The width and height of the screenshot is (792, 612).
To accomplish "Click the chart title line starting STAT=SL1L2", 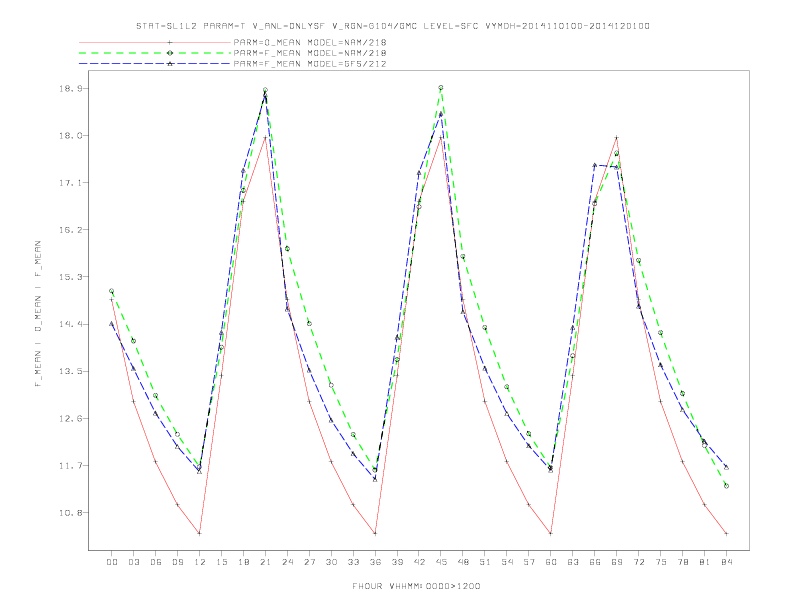I will [x=392, y=26].
